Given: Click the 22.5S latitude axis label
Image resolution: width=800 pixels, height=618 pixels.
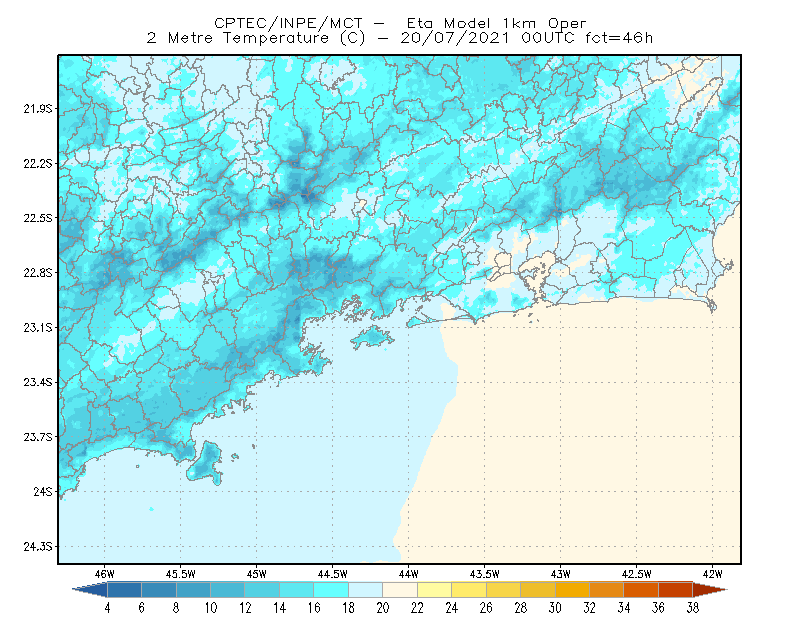Looking at the screenshot, I should click(x=38, y=218).
